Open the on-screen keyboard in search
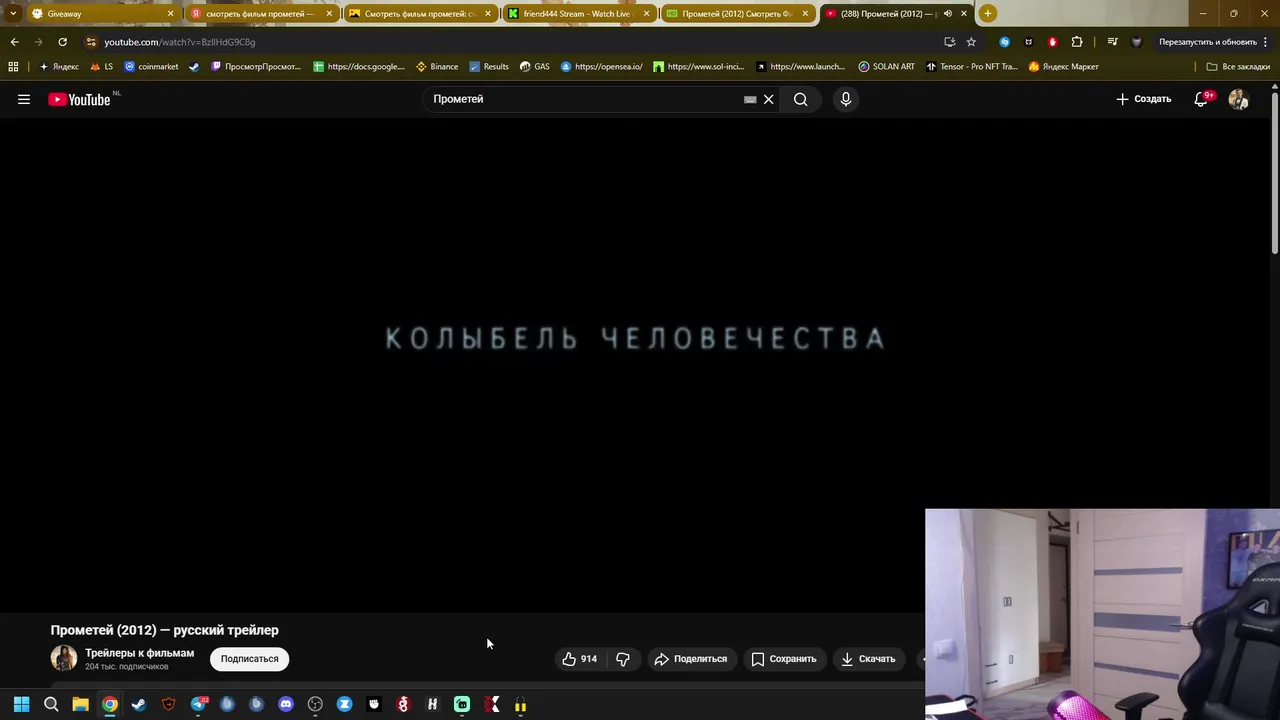The image size is (1280, 720). click(750, 99)
